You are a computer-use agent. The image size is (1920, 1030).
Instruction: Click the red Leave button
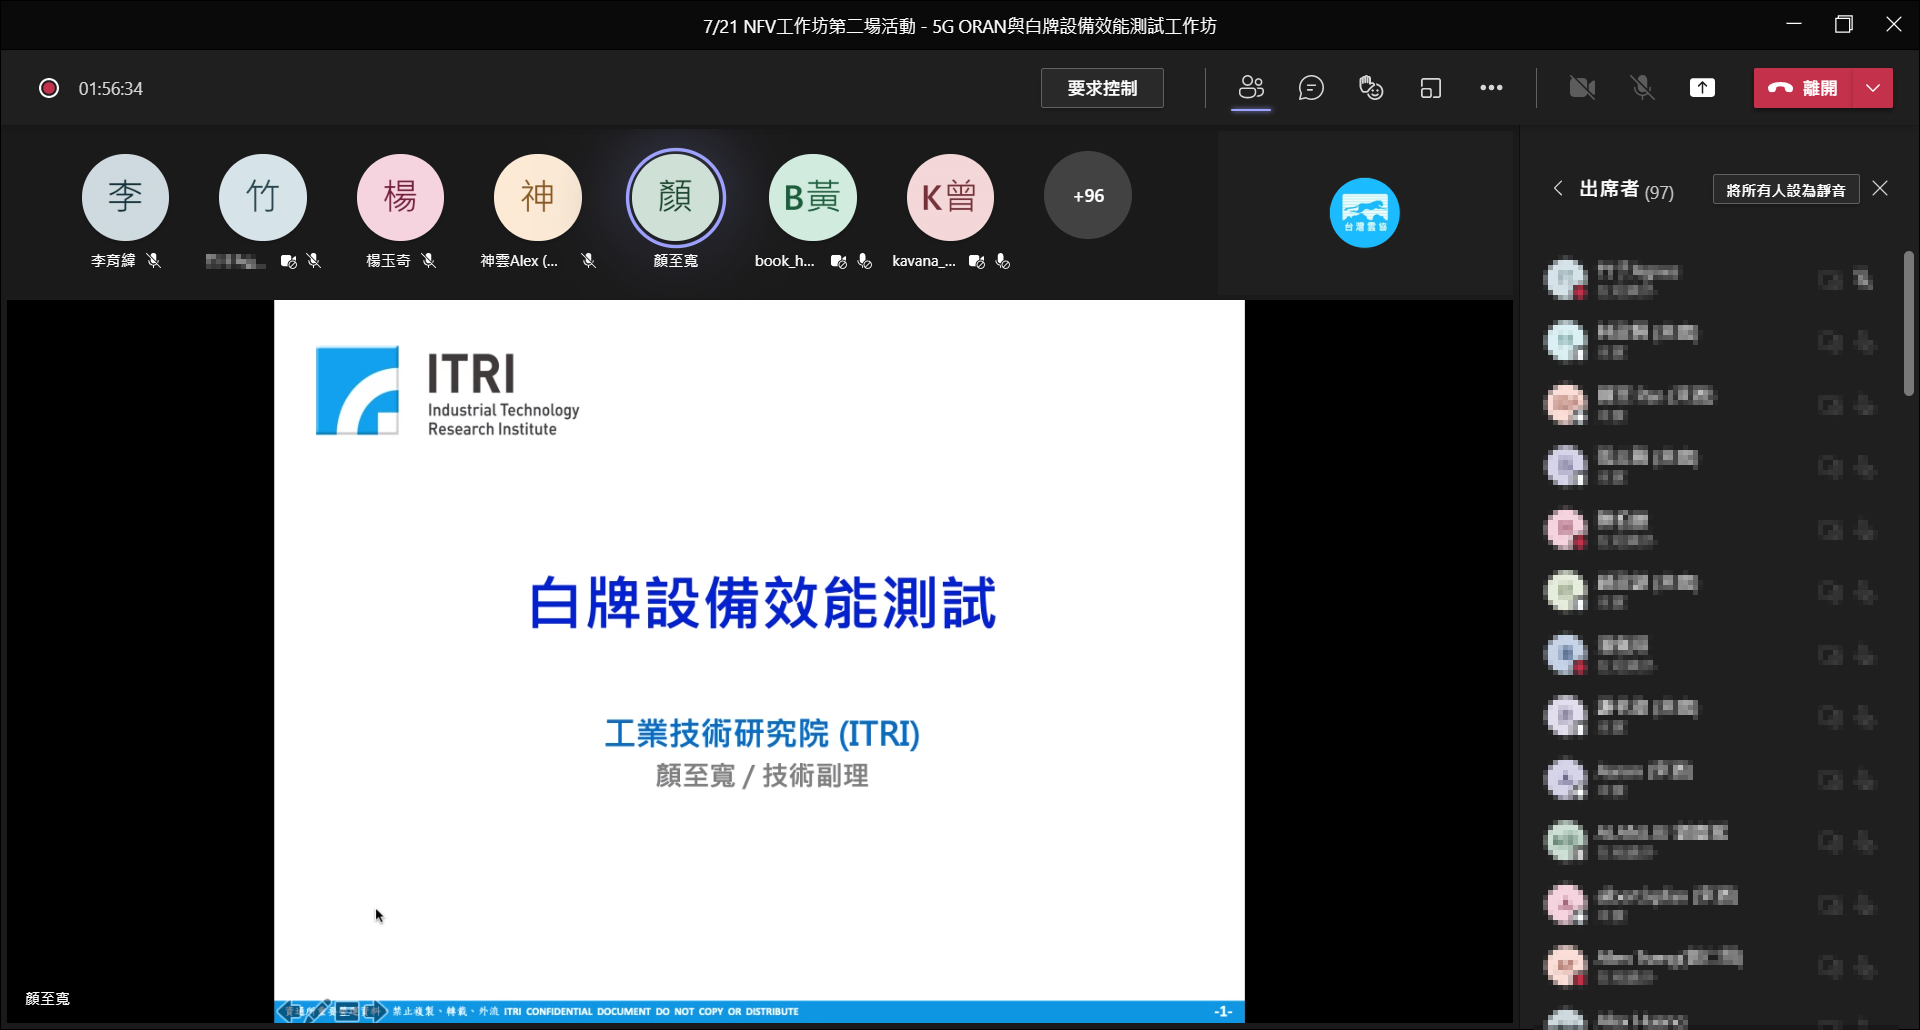pyautogui.click(x=1804, y=88)
